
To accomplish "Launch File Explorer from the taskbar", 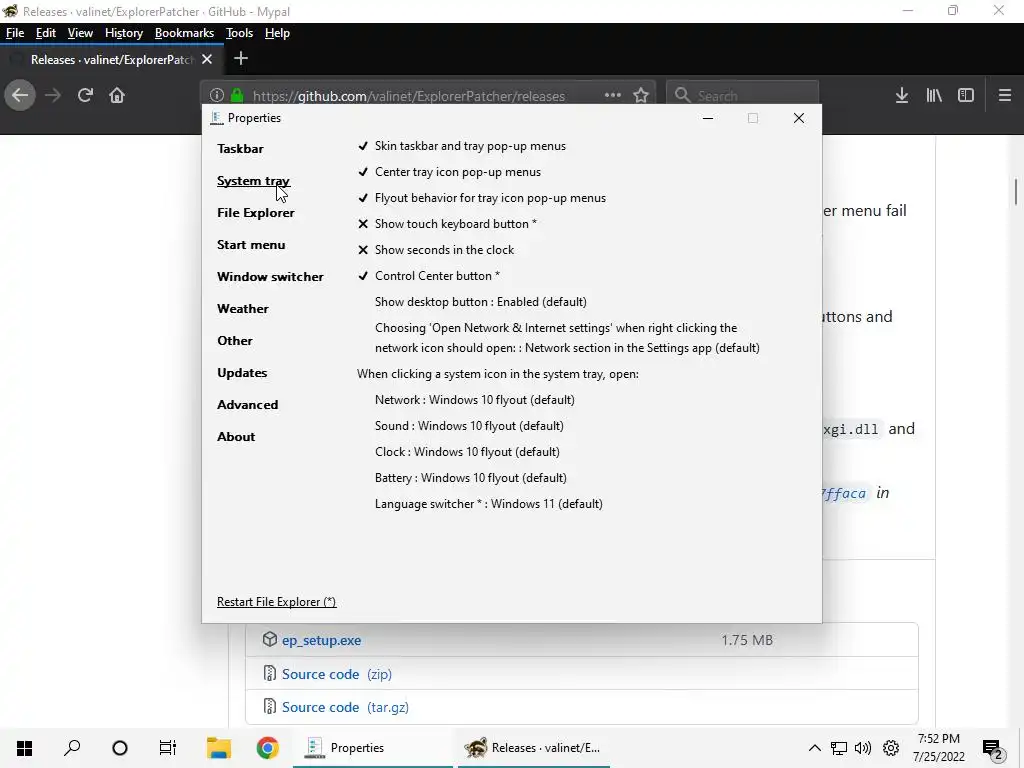I will click(x=219, y=748).
